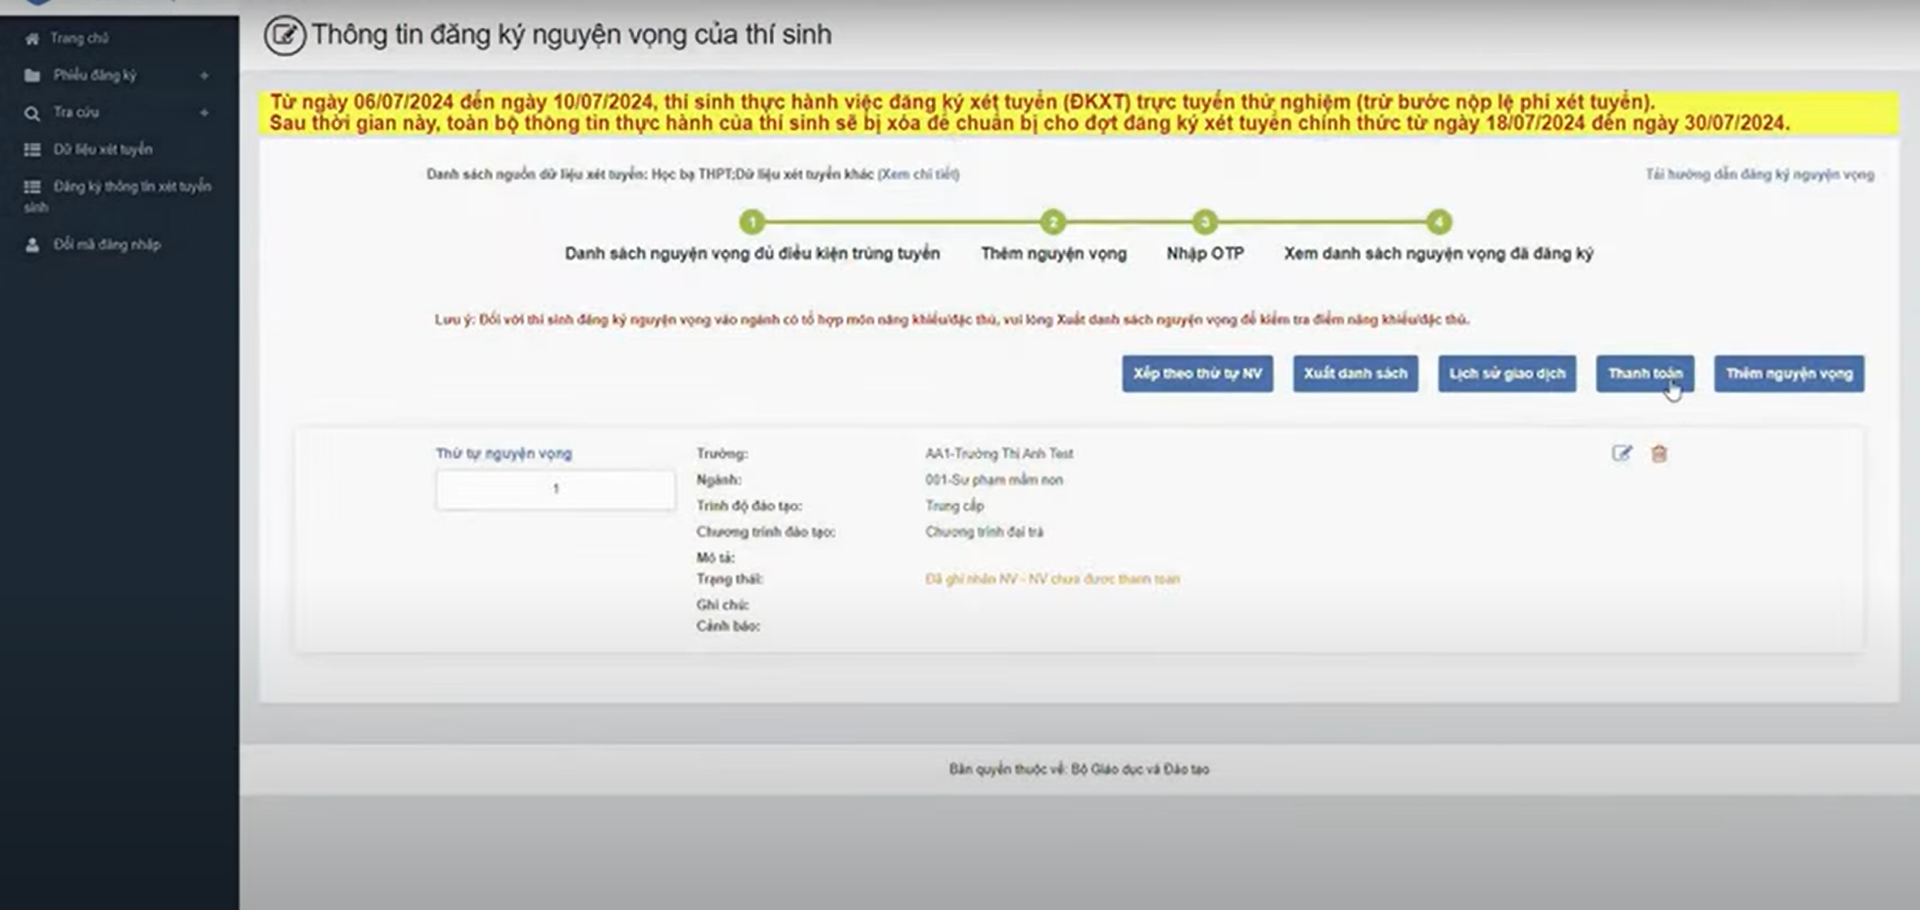Click step 4 circle of registered list
The width and height of the screenshot is (1920, 910).
1438,222
